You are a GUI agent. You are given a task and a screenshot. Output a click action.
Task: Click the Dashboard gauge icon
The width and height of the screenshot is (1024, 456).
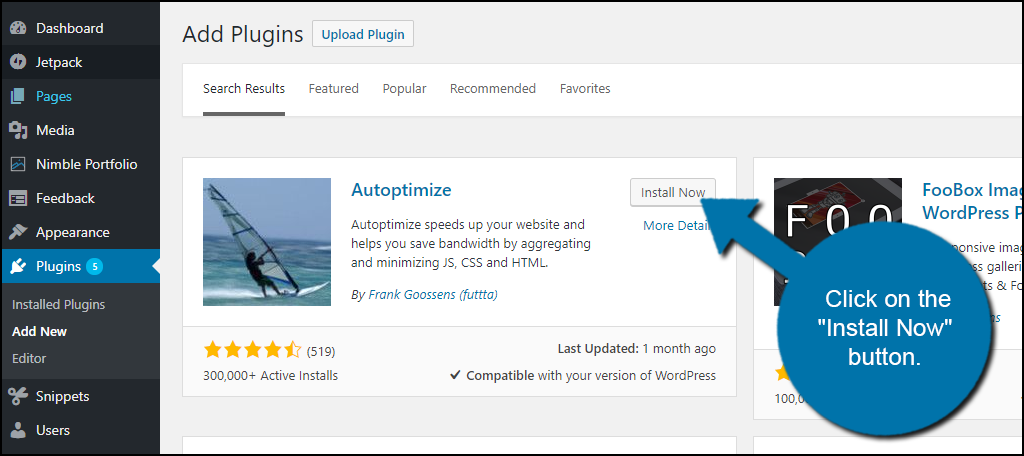click(x=18, y=28)
